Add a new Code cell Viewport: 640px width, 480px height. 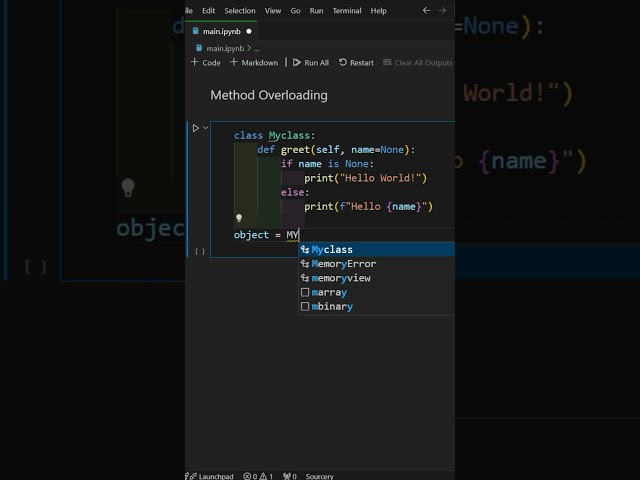tap(205, 62)
